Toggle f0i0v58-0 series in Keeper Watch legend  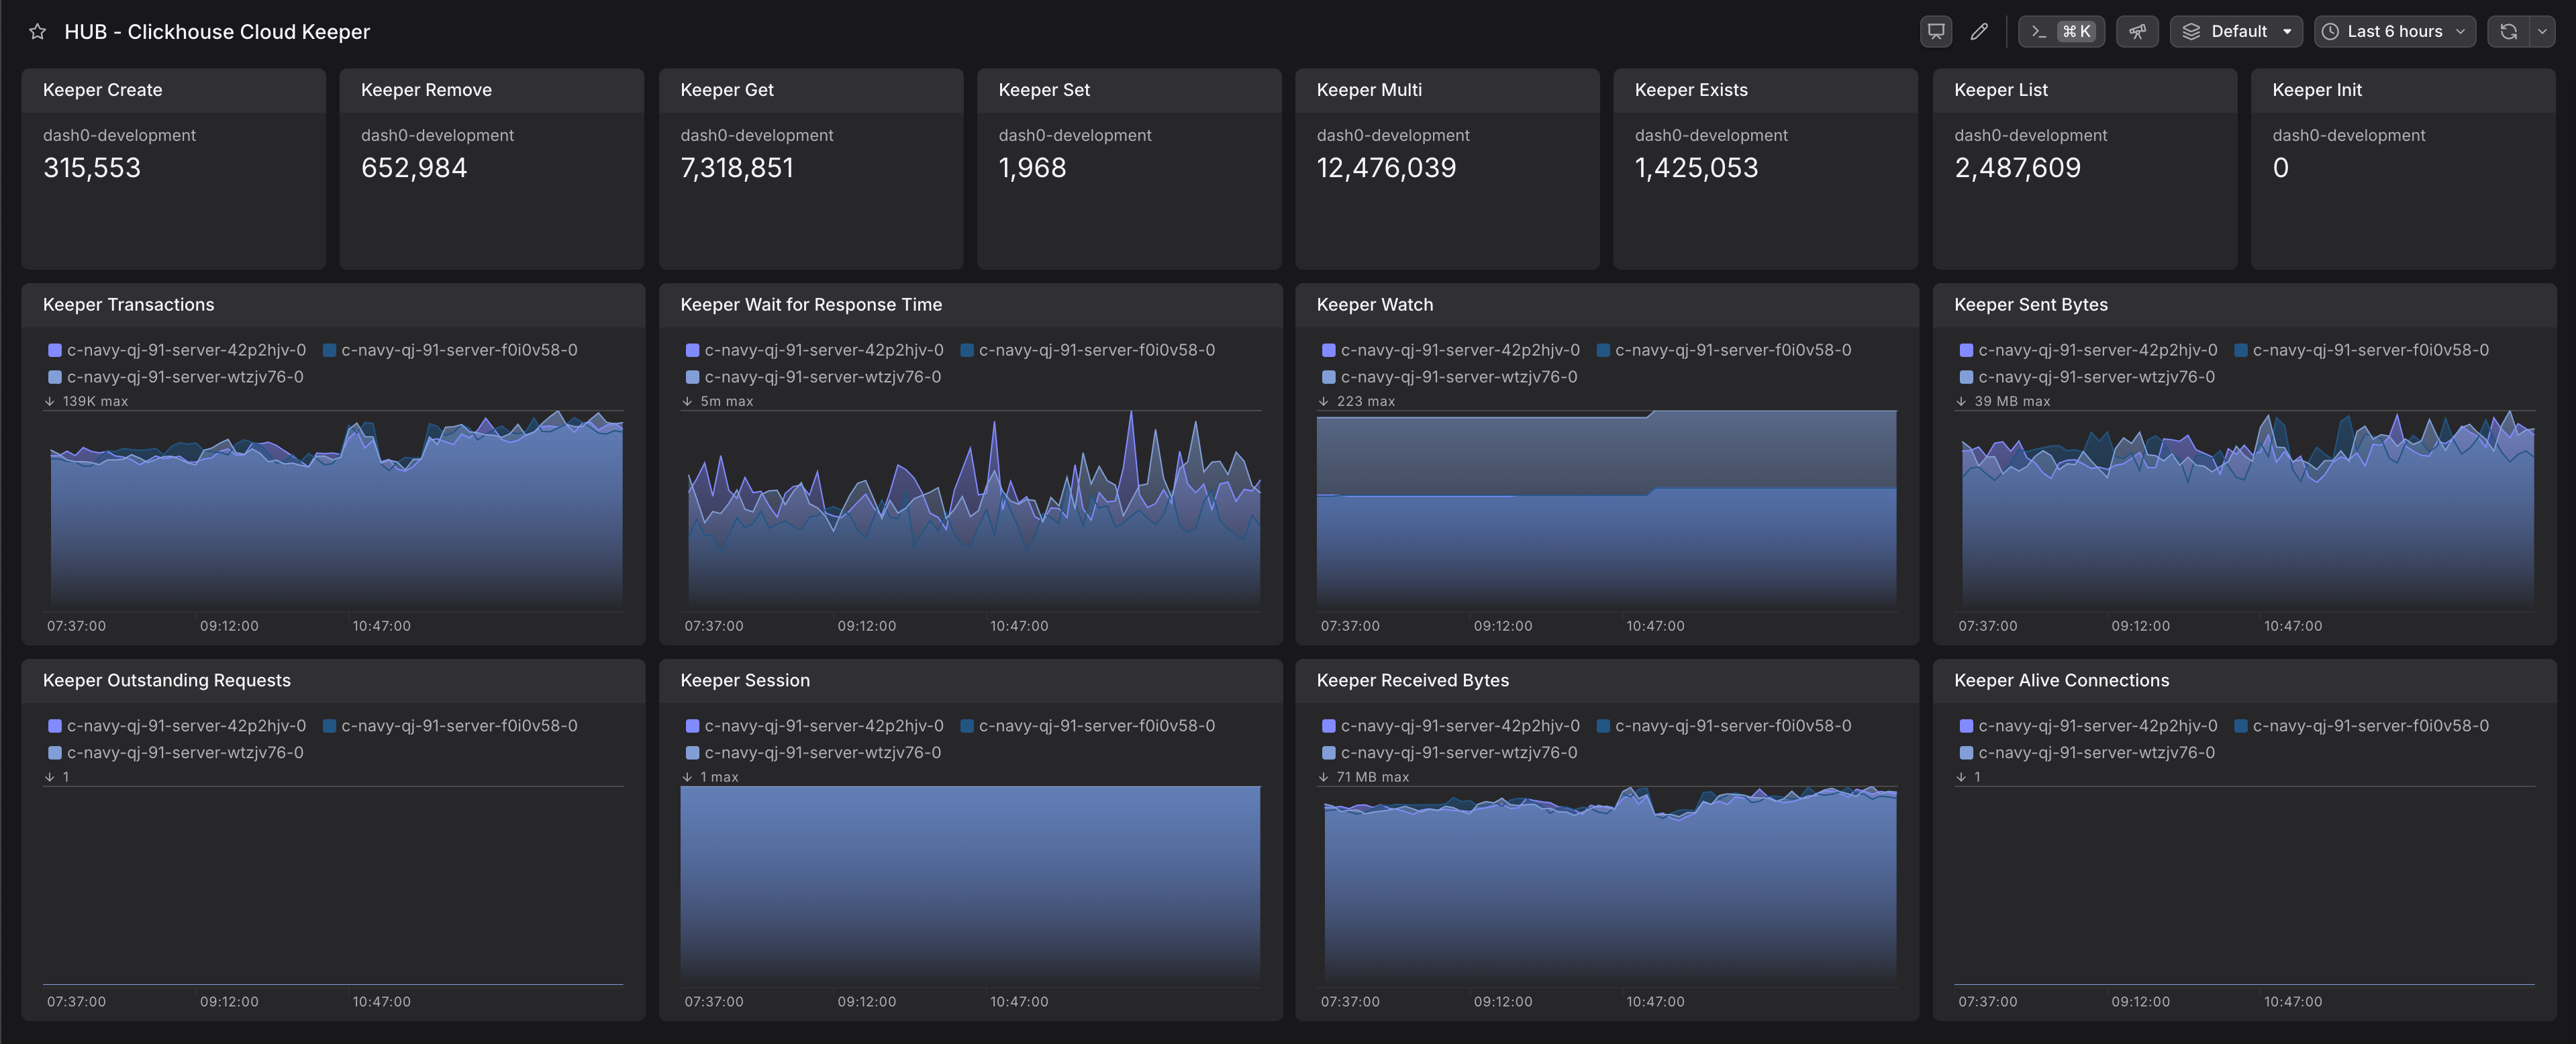coord(1732,350)
